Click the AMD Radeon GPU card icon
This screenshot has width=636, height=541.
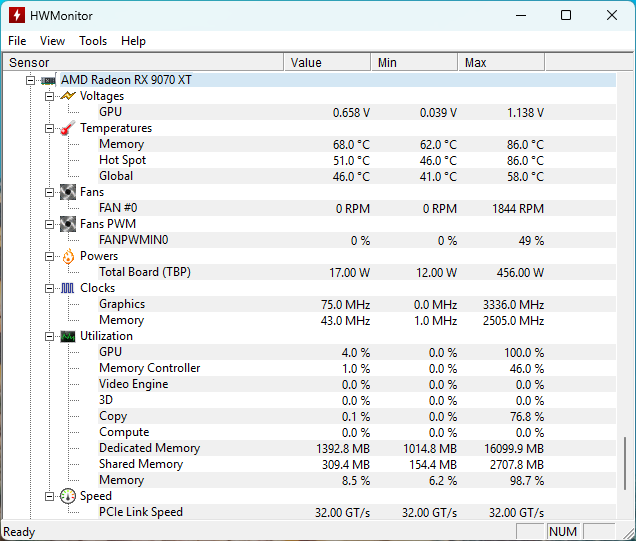48,80
